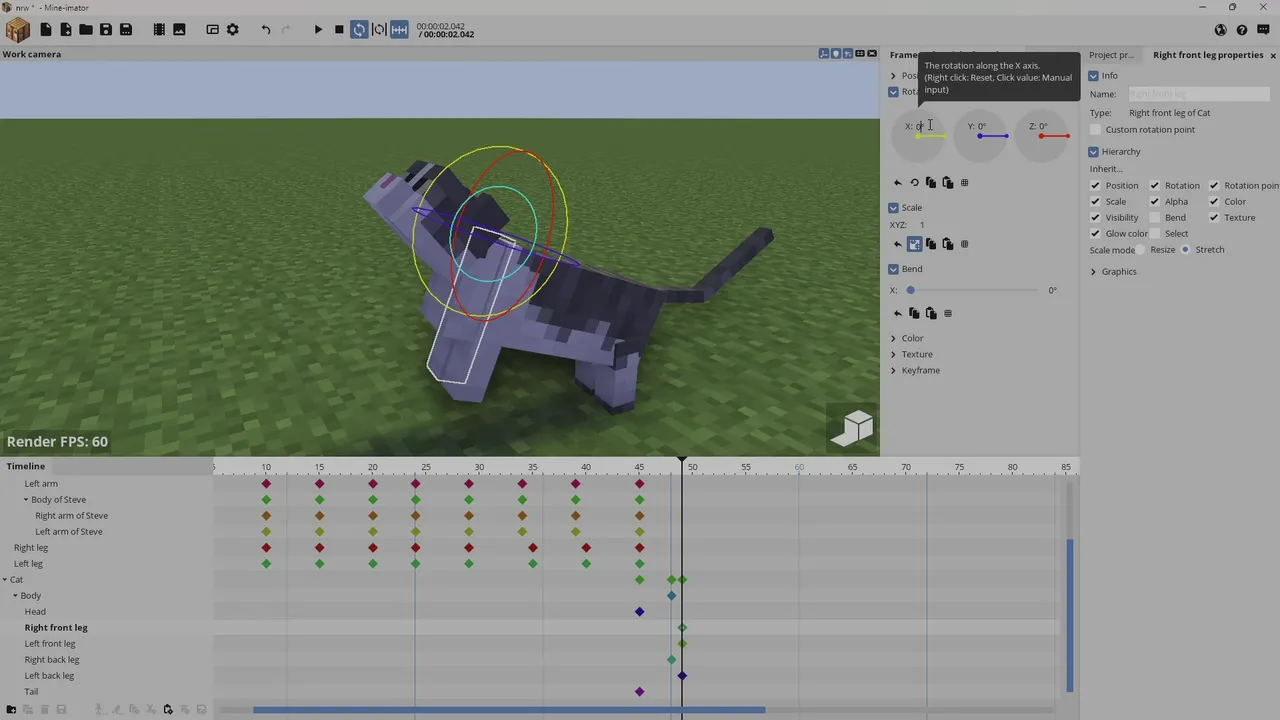
Task: Open the website globe icon
Action: (x=1220, y=30)
